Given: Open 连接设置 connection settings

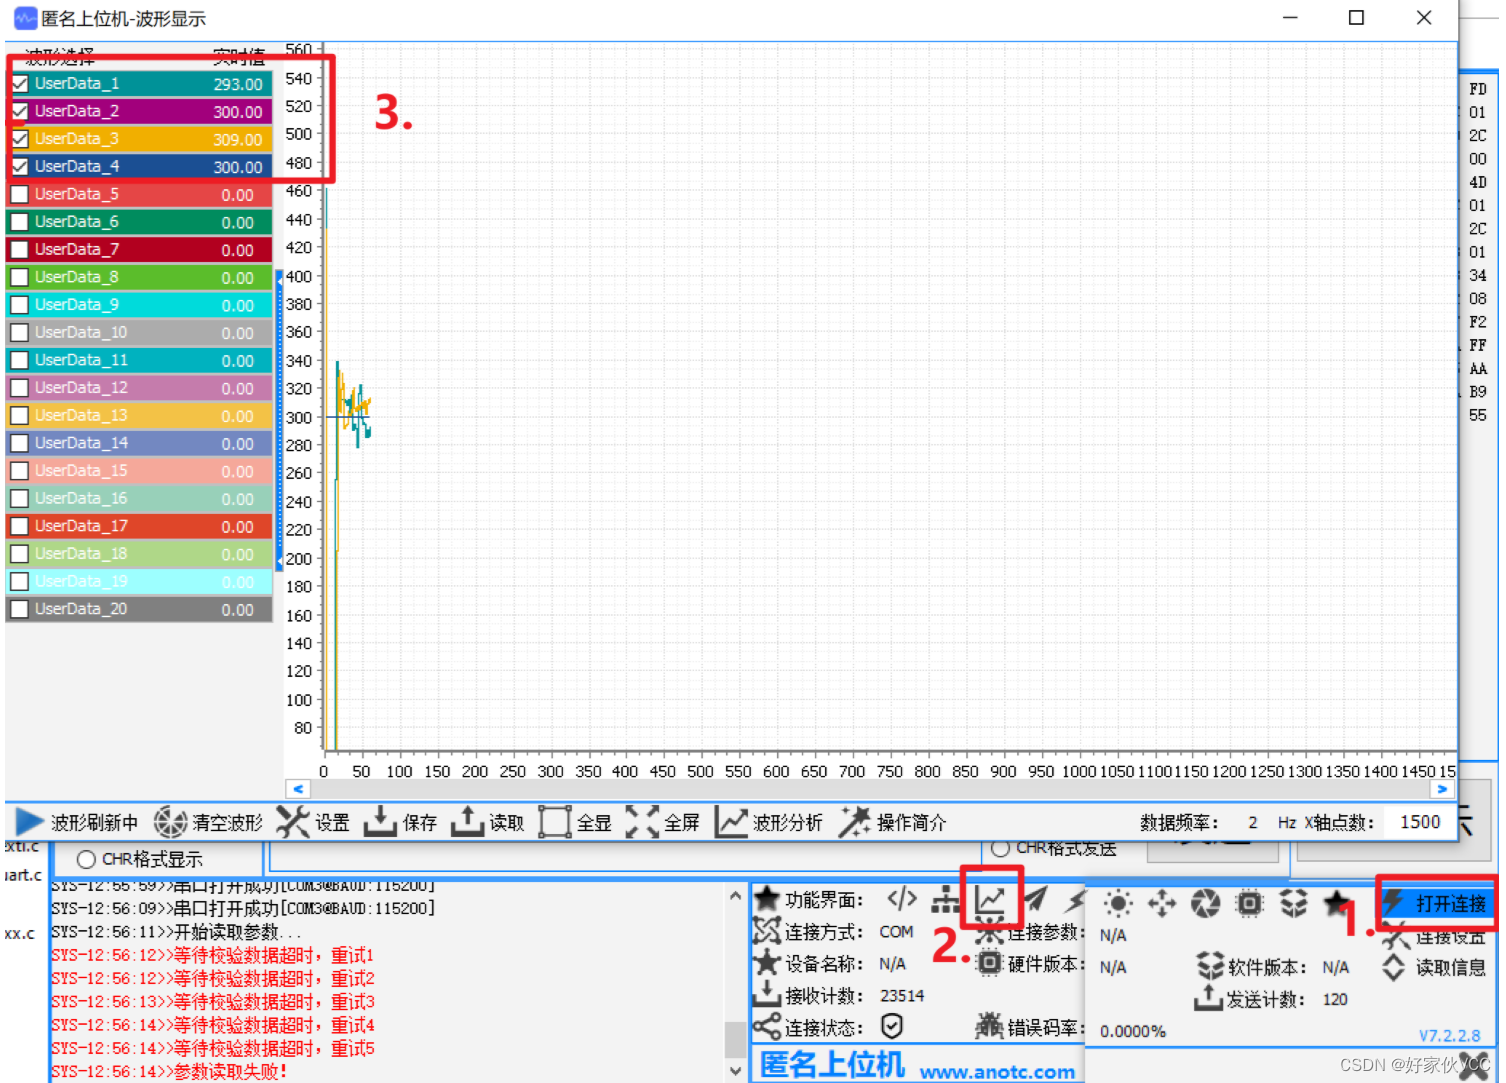Looking at the screenshot, I should 1434,937.
